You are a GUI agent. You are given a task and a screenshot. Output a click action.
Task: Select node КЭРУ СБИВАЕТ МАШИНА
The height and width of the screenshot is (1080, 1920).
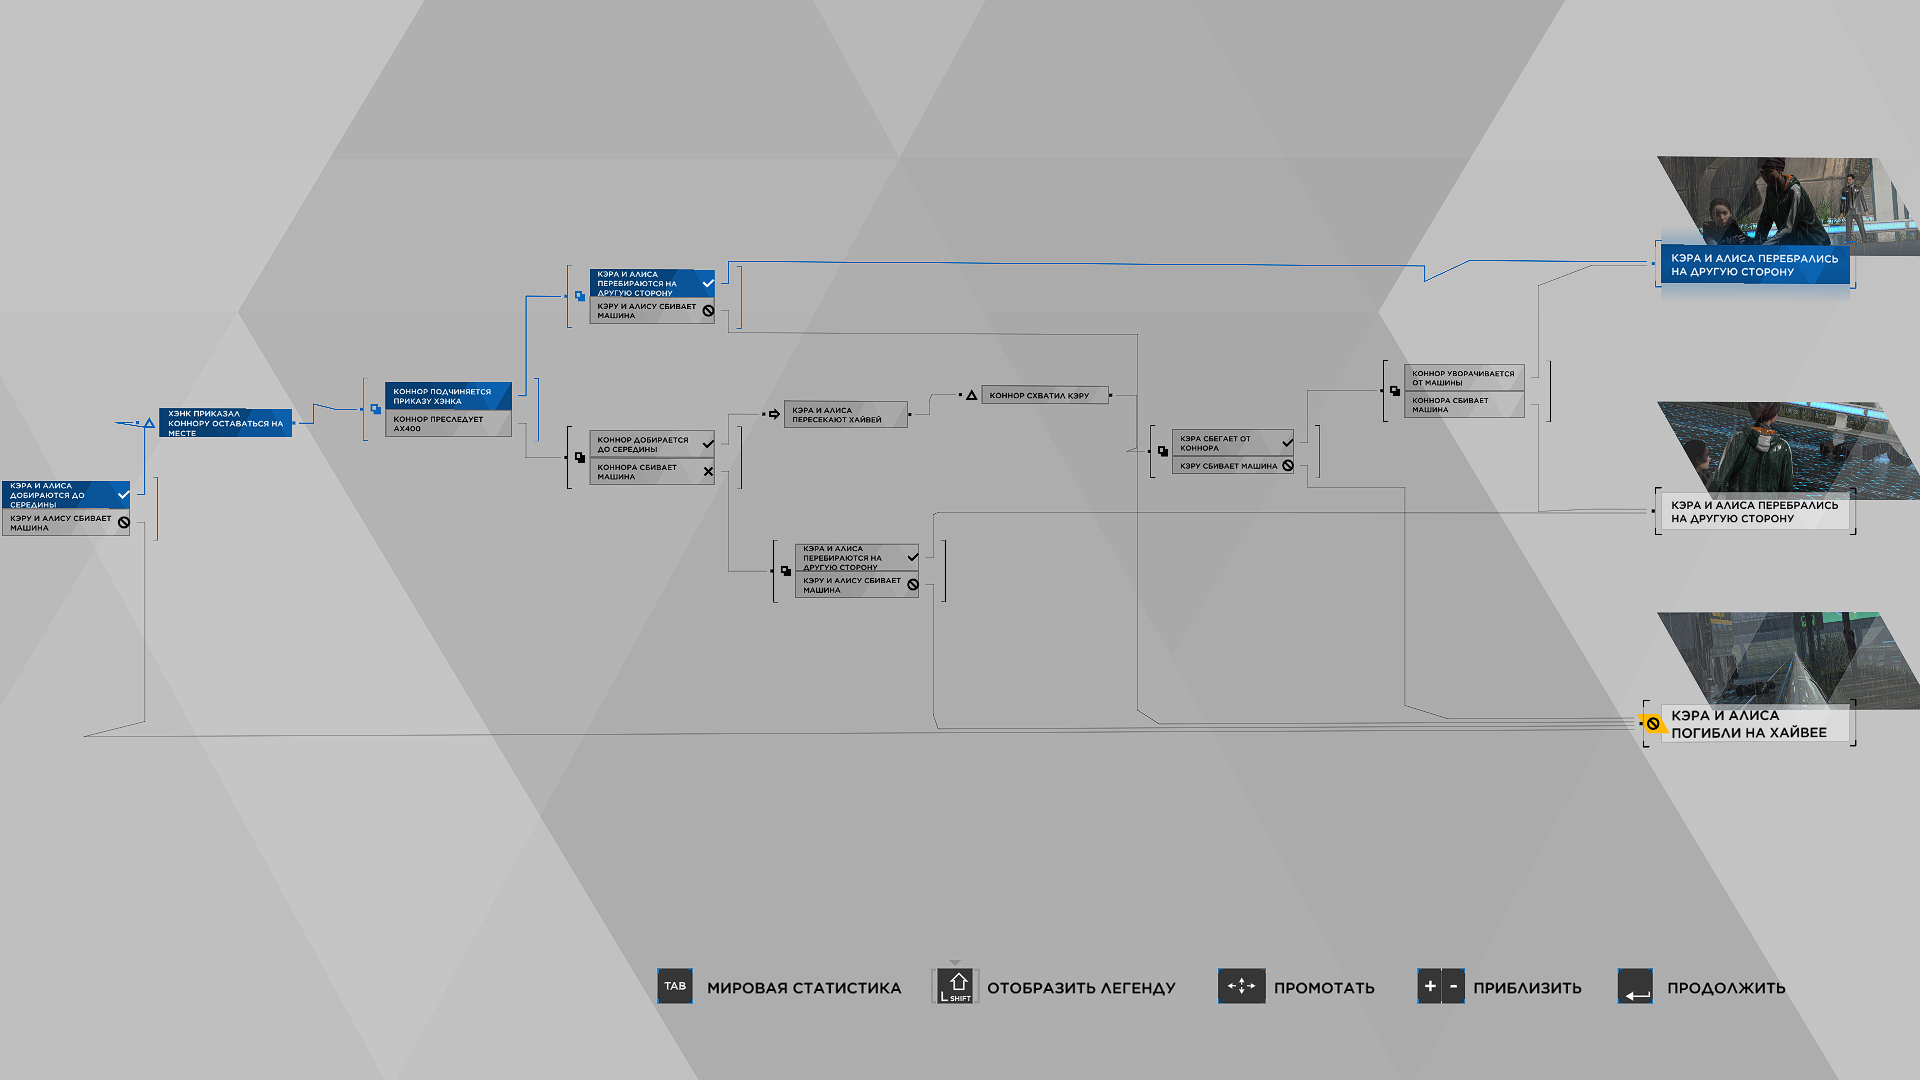(x=1233, y=466)
